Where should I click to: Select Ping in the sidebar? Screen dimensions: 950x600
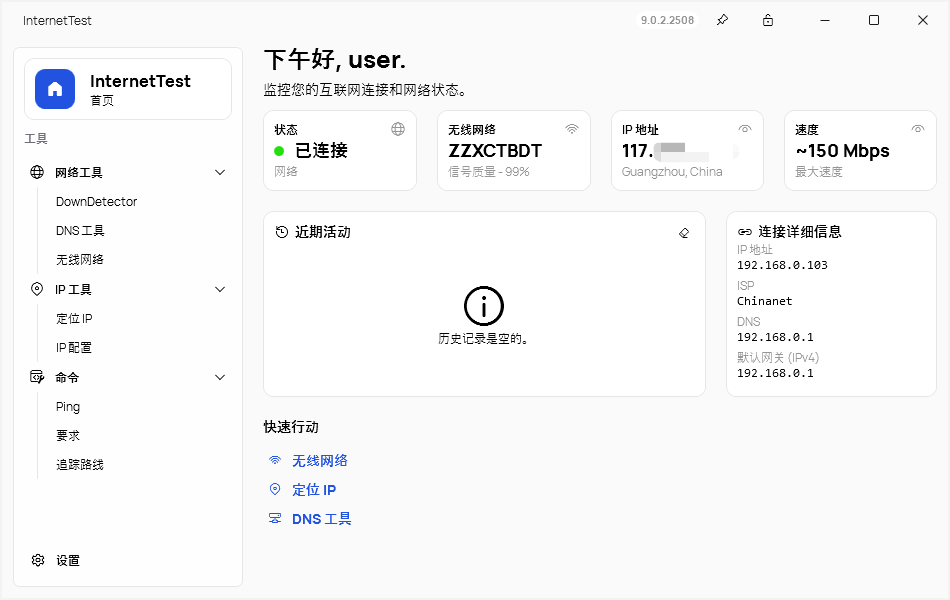pyautogui.click(x=68, y=407)
